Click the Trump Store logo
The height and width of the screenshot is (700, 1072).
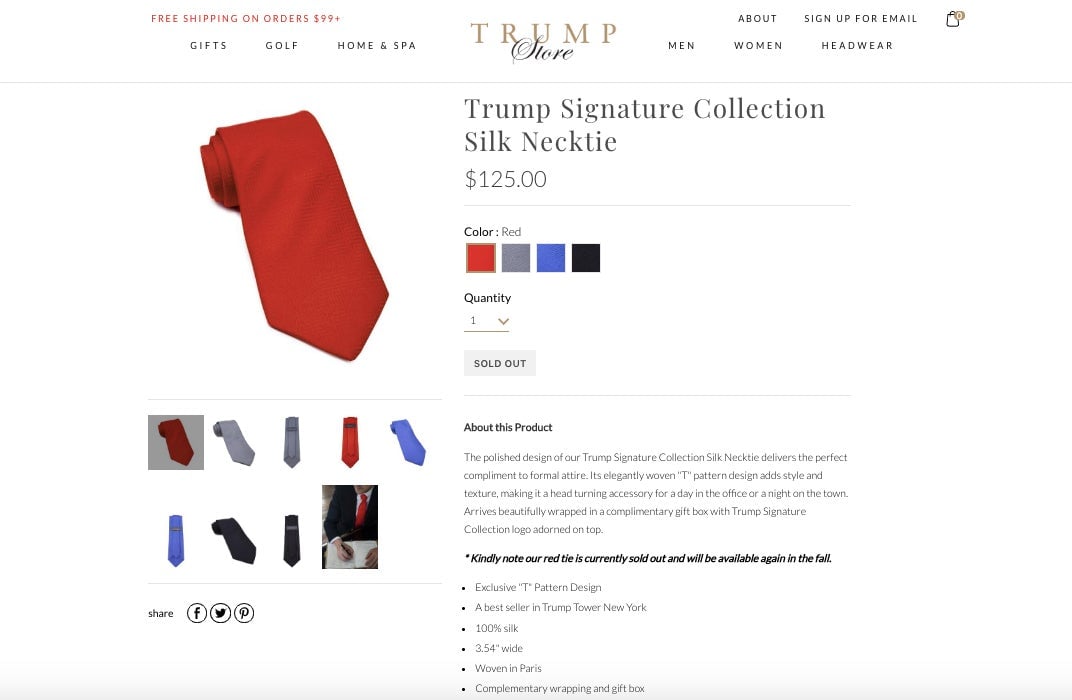coord(544,42)
